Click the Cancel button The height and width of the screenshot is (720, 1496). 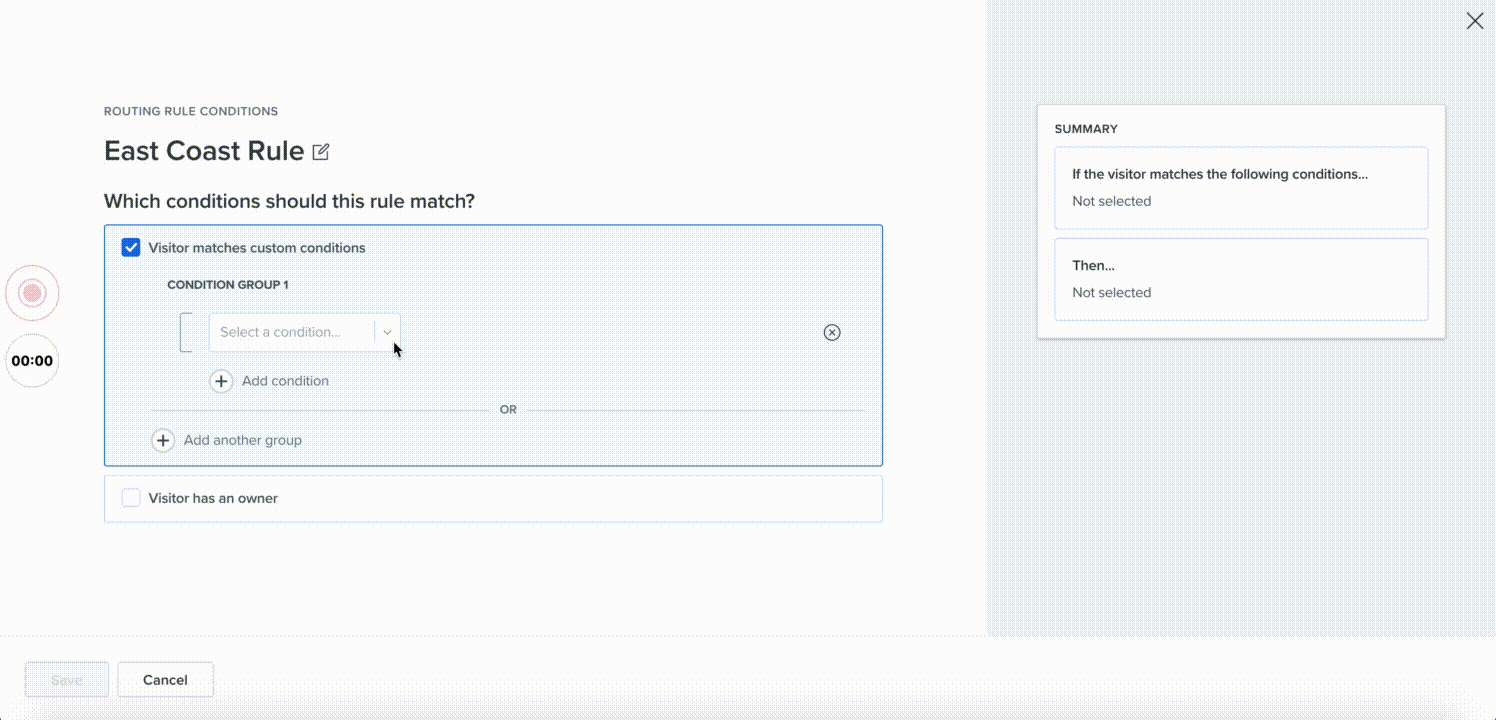(x=165, y=680)
